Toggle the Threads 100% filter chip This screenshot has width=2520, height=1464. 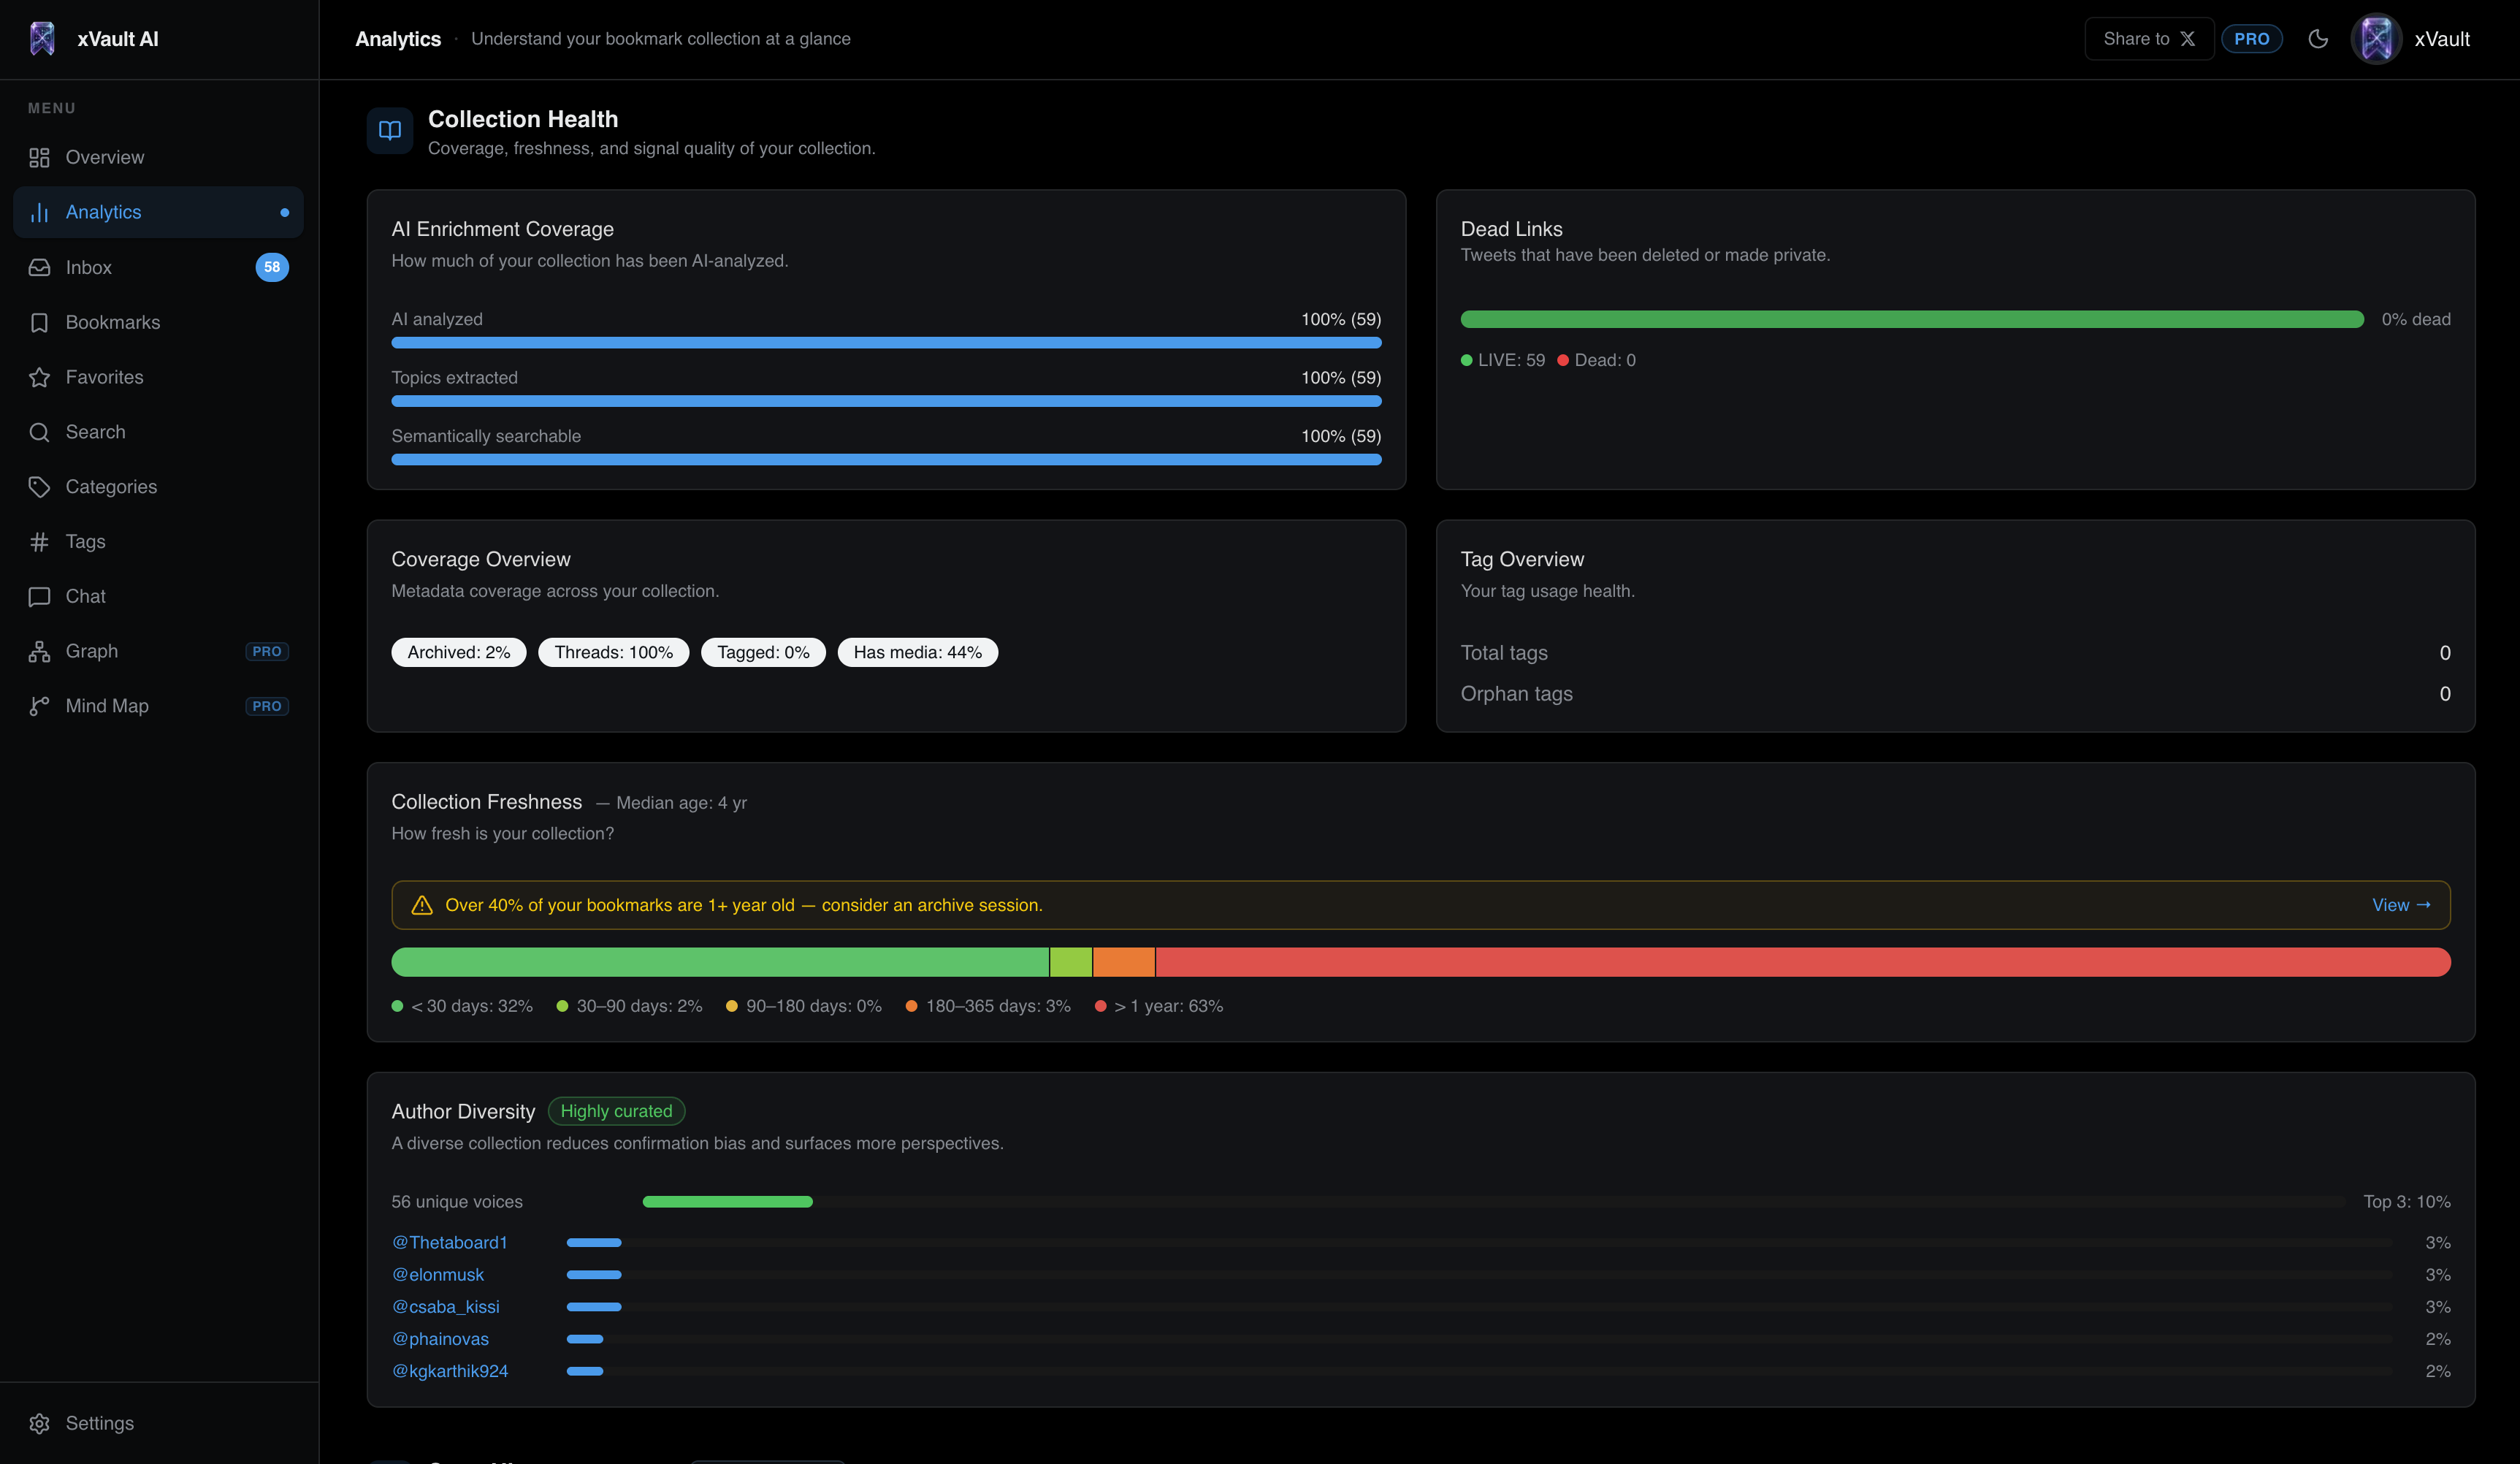click(613, 651)
